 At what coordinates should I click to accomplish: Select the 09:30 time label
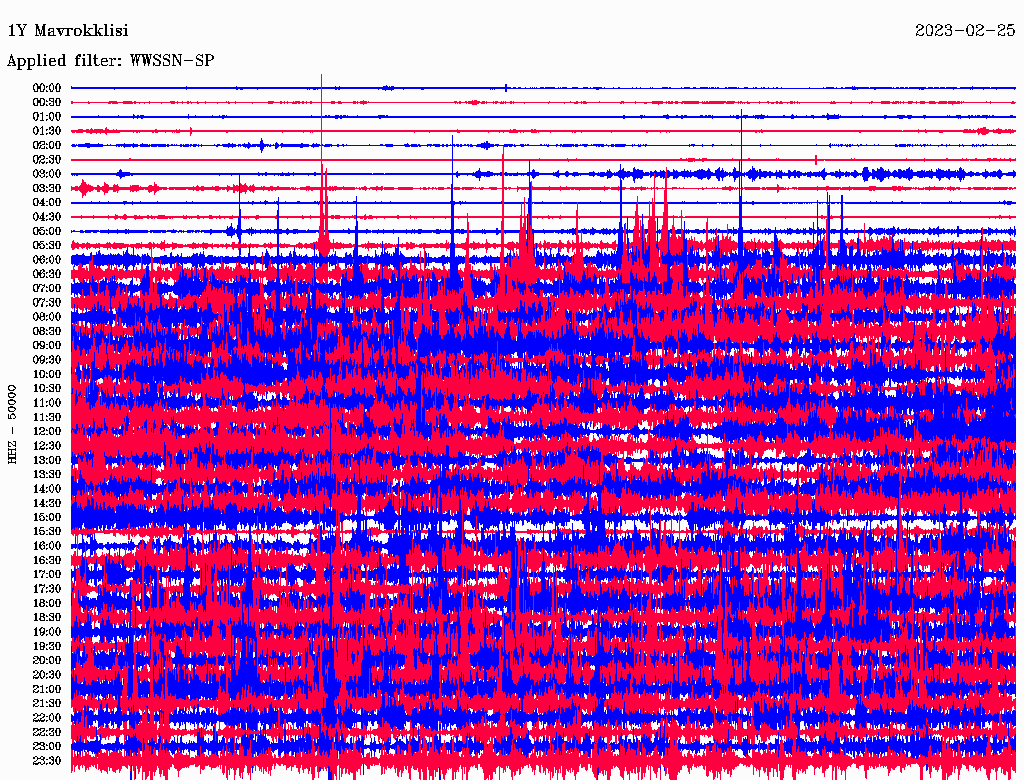[47, 360]
